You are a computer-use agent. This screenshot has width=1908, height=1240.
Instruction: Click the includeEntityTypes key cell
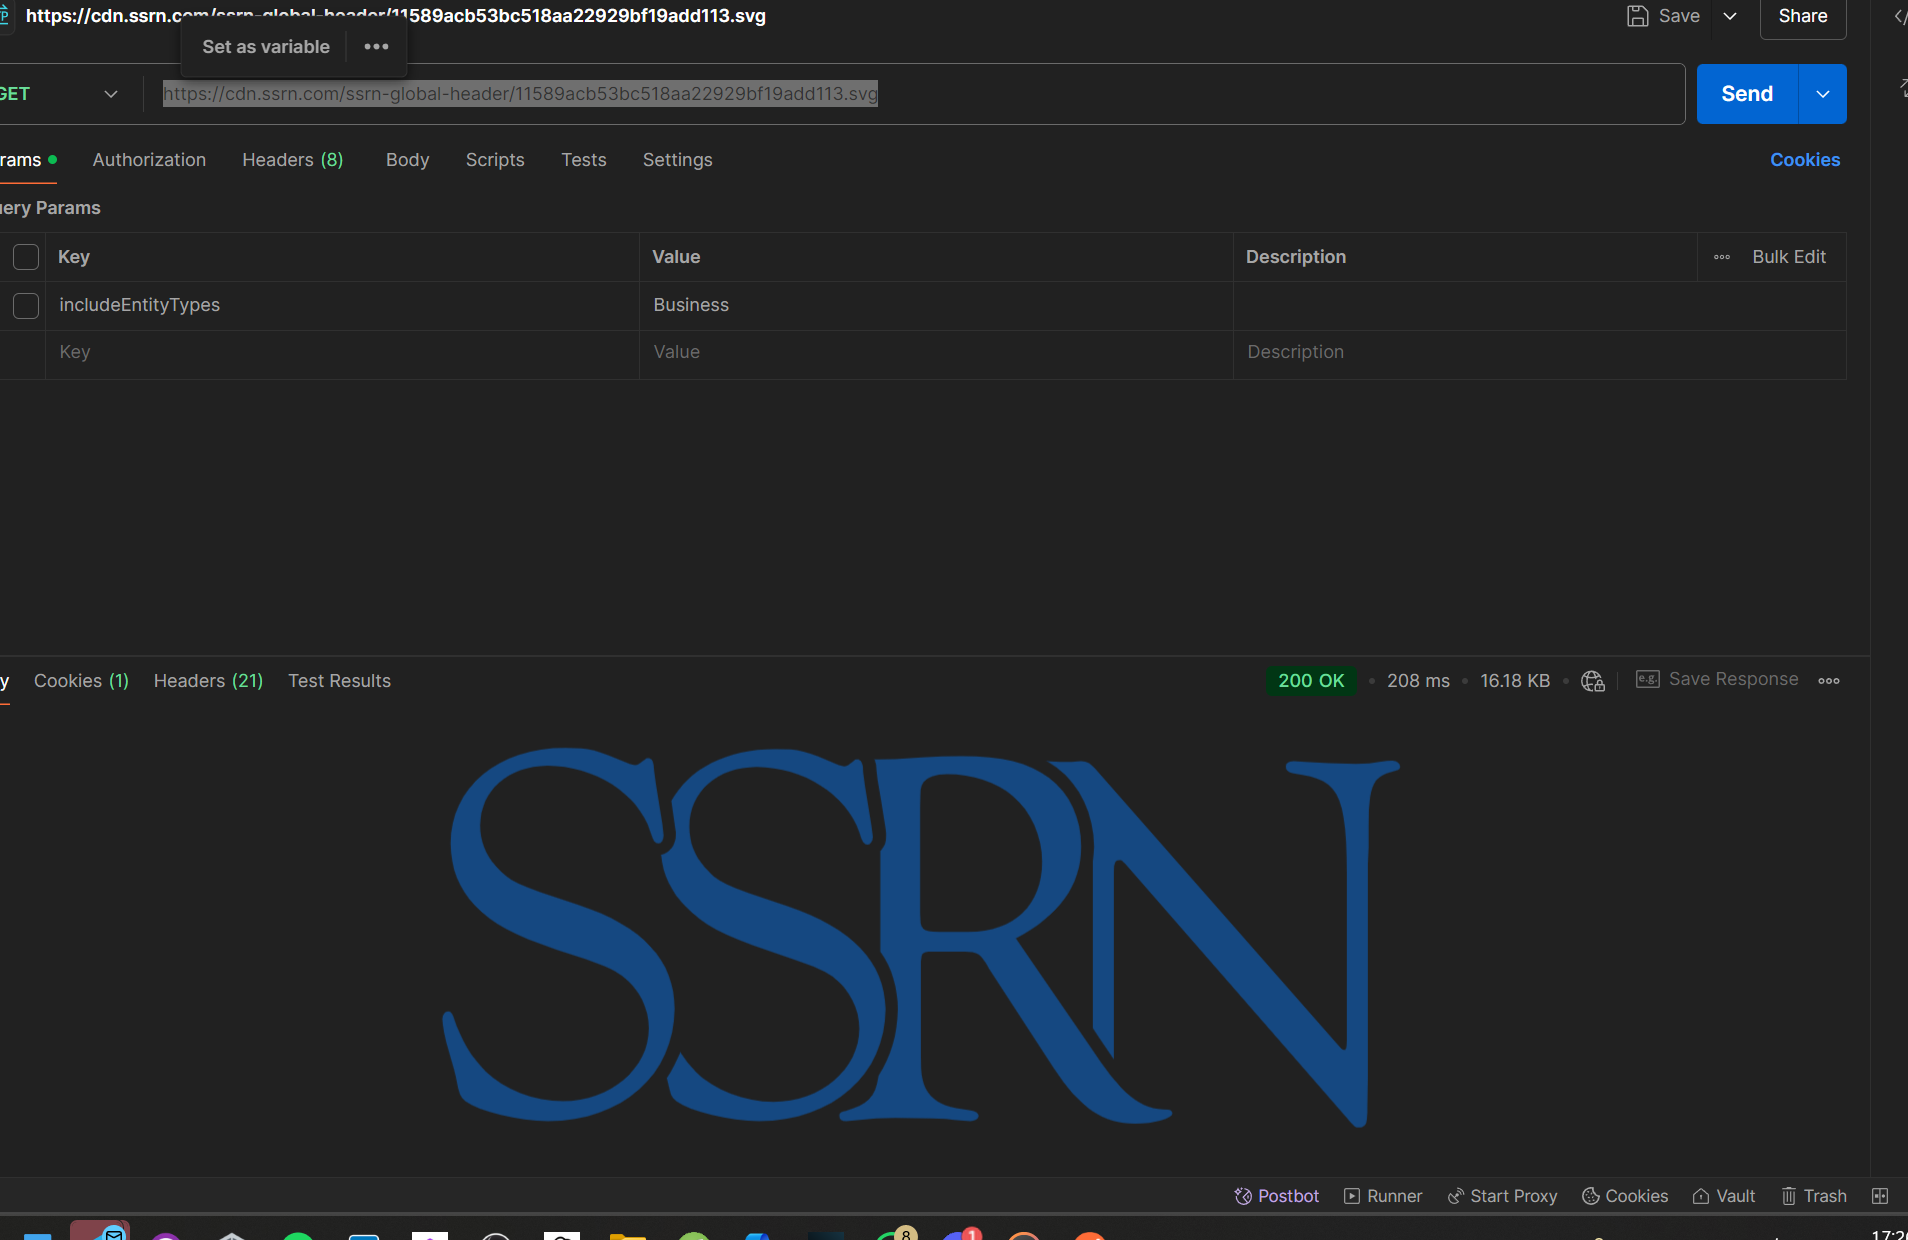pyautogui.click(x=342, y=305)
